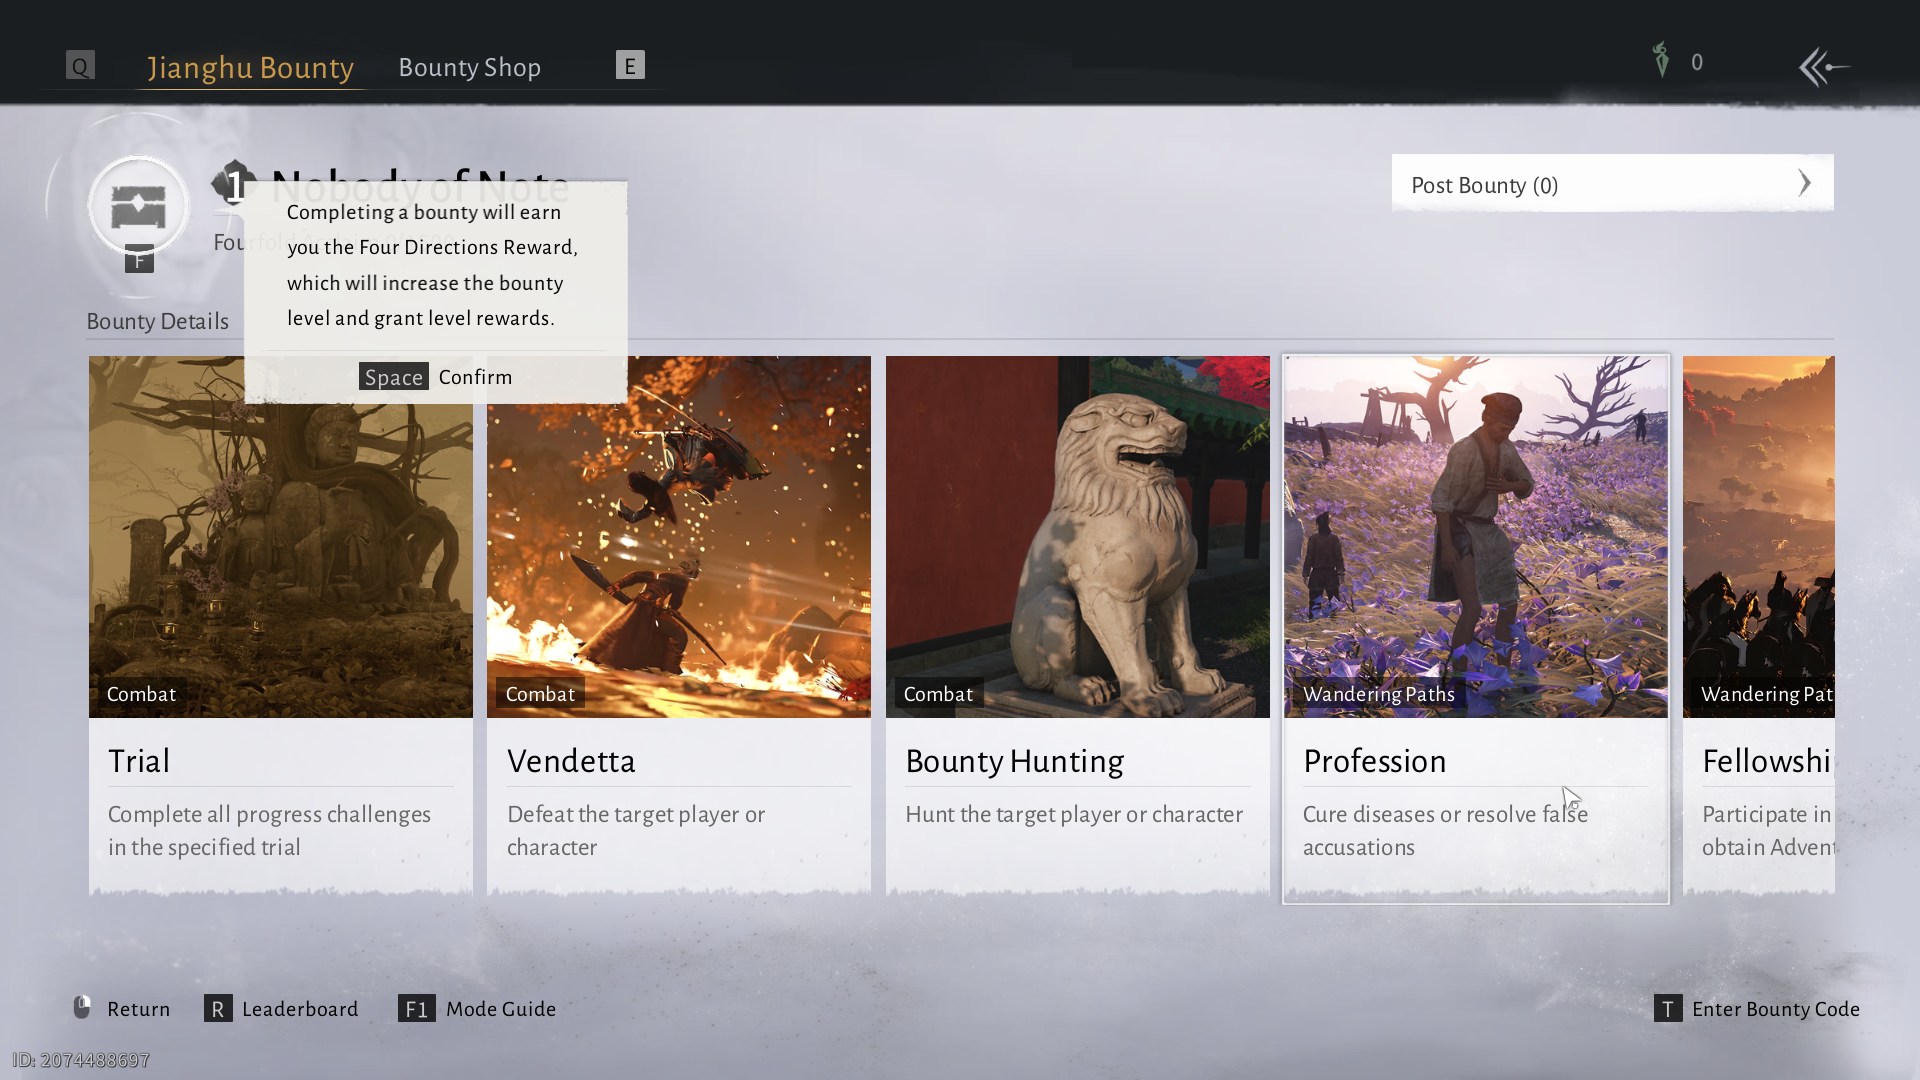Select the Jianghu Bounty tab
The image size is (1920, 1080).
click(x=250, y=67)
